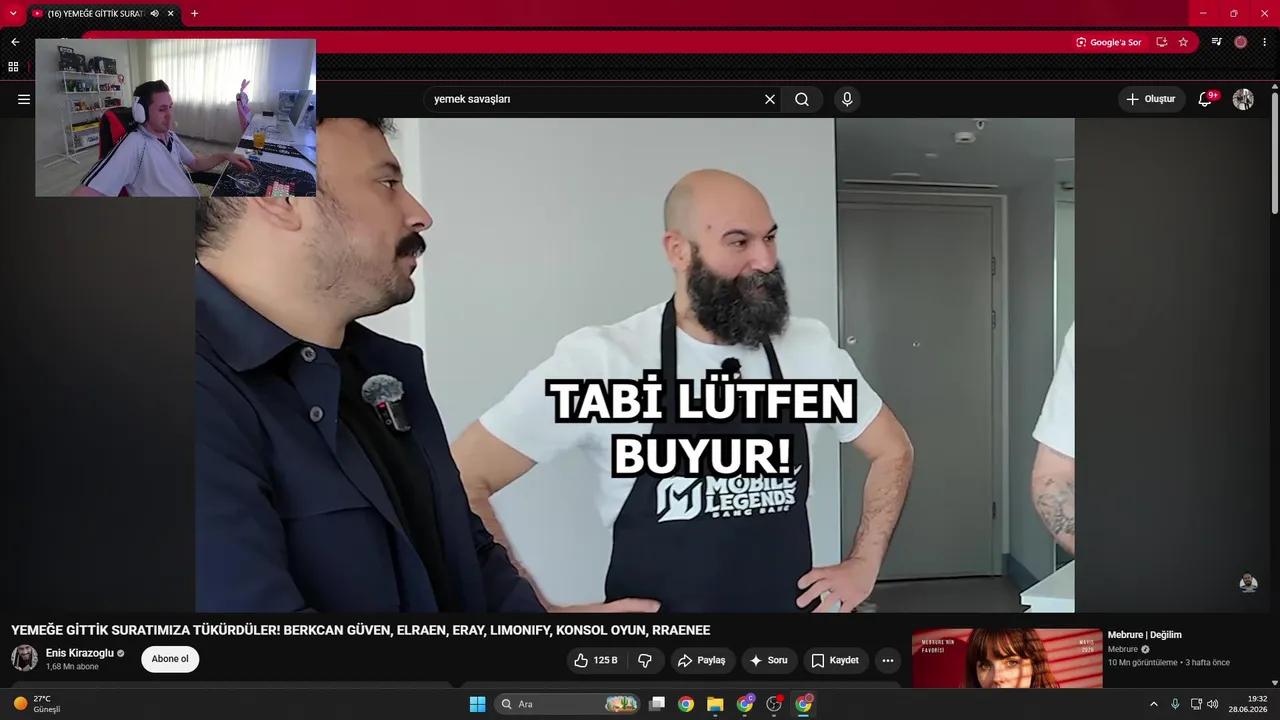The height and width of the screenshot is (720, 1280).
Task: Expand the tab search dropdown arrow
Action: [13, 13]
